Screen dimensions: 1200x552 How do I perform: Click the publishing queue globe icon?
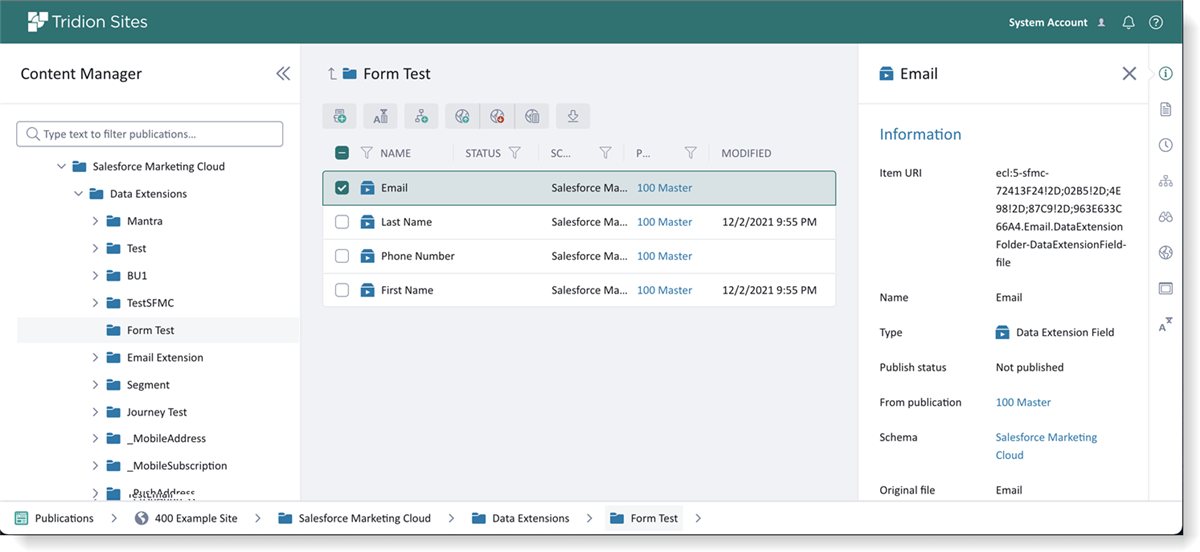532,116
